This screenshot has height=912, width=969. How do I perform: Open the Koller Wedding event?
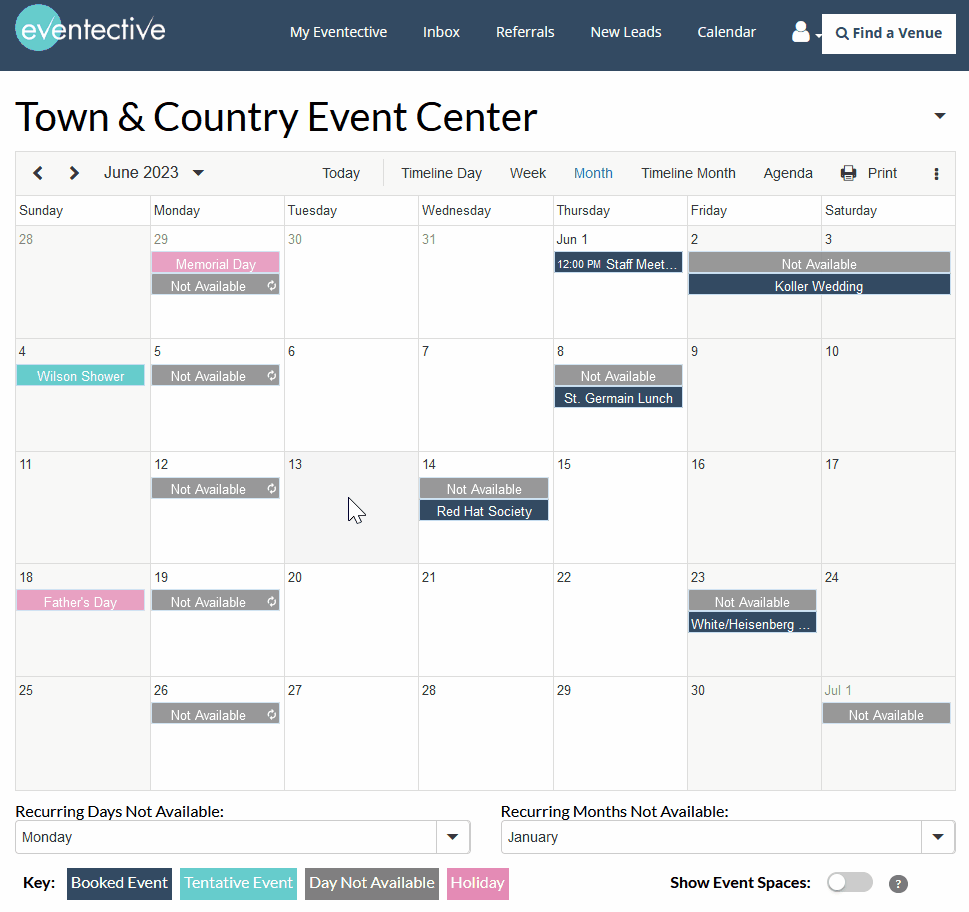(x=818, y=286)
